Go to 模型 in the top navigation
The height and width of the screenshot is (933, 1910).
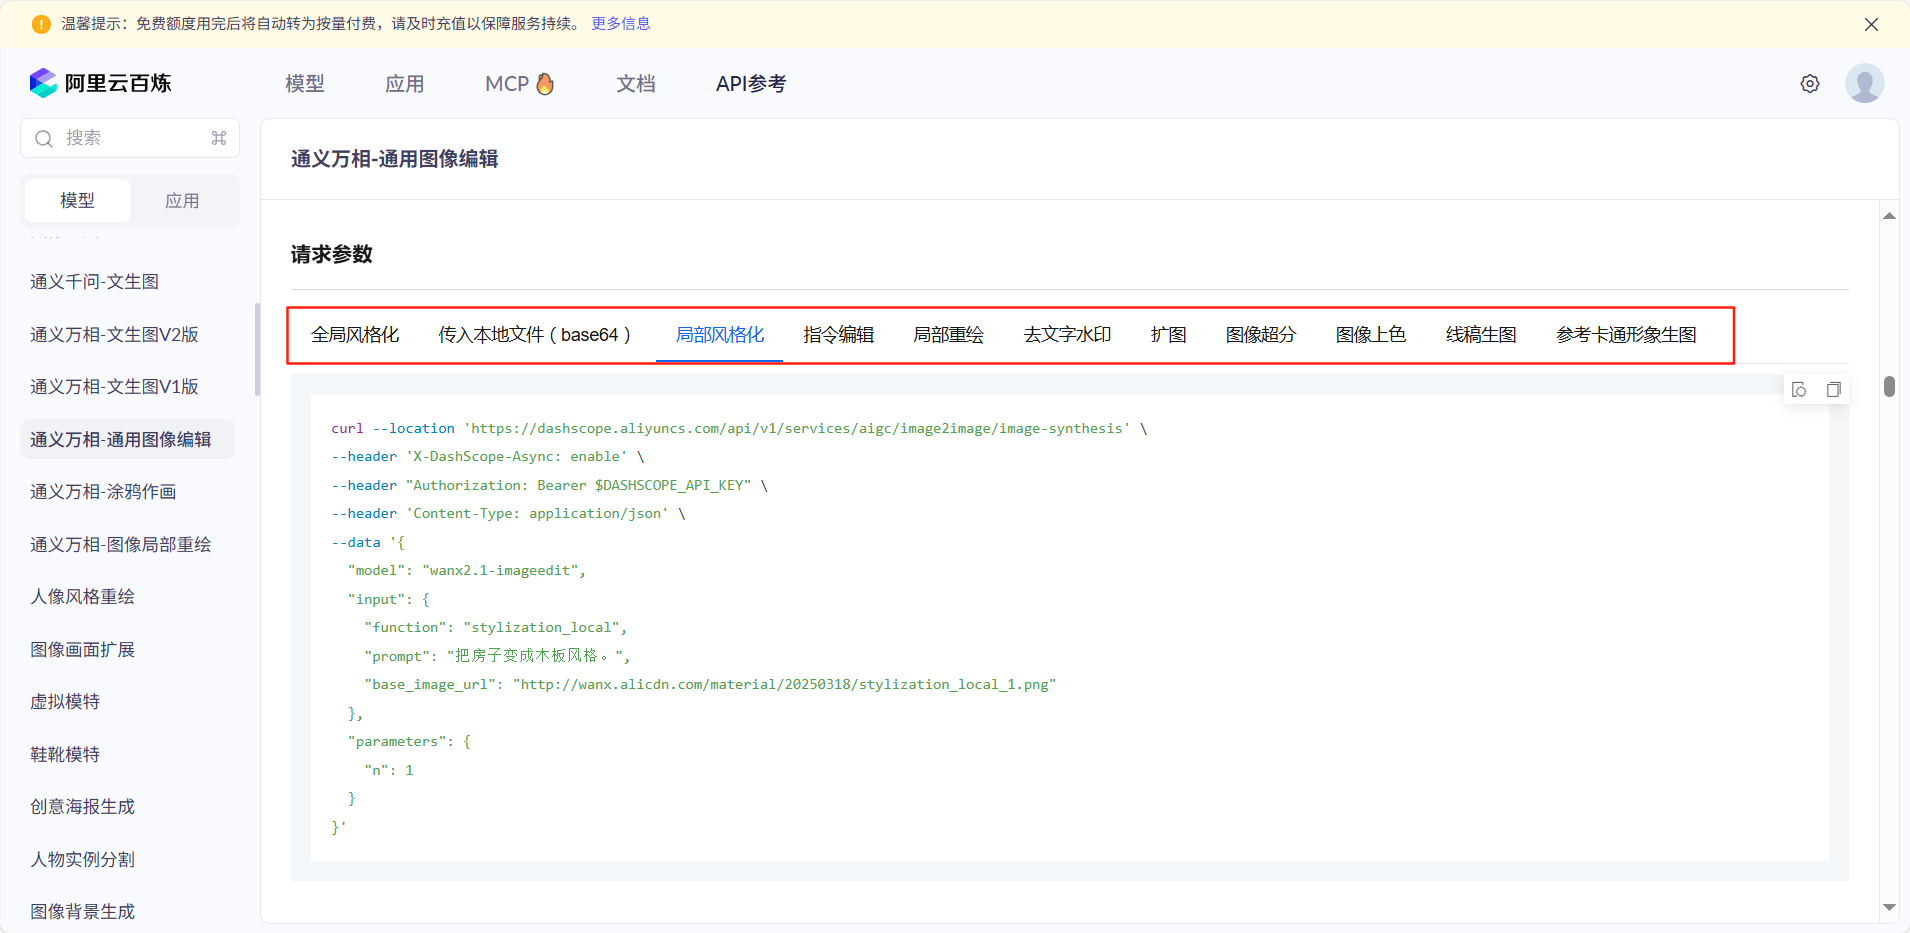click(305, 84)
